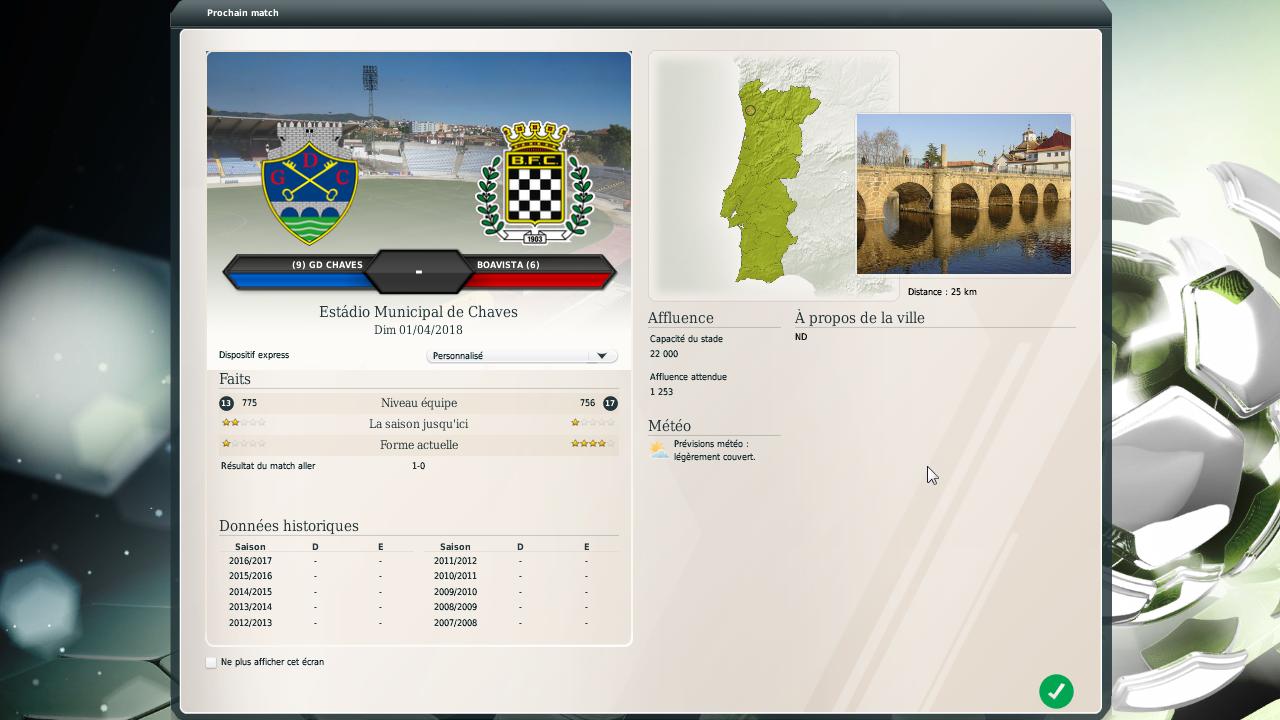Click the 'Niveau équipe' label
Screen dimensions: 1280x720
coord(419,403)
